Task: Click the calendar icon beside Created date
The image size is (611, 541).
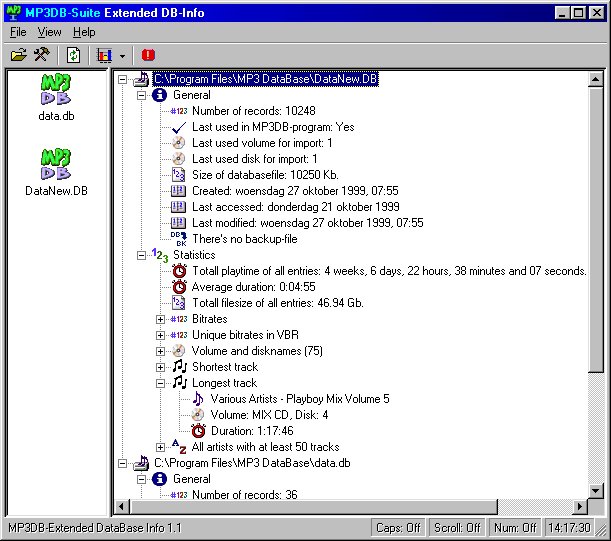Action: 178,191
